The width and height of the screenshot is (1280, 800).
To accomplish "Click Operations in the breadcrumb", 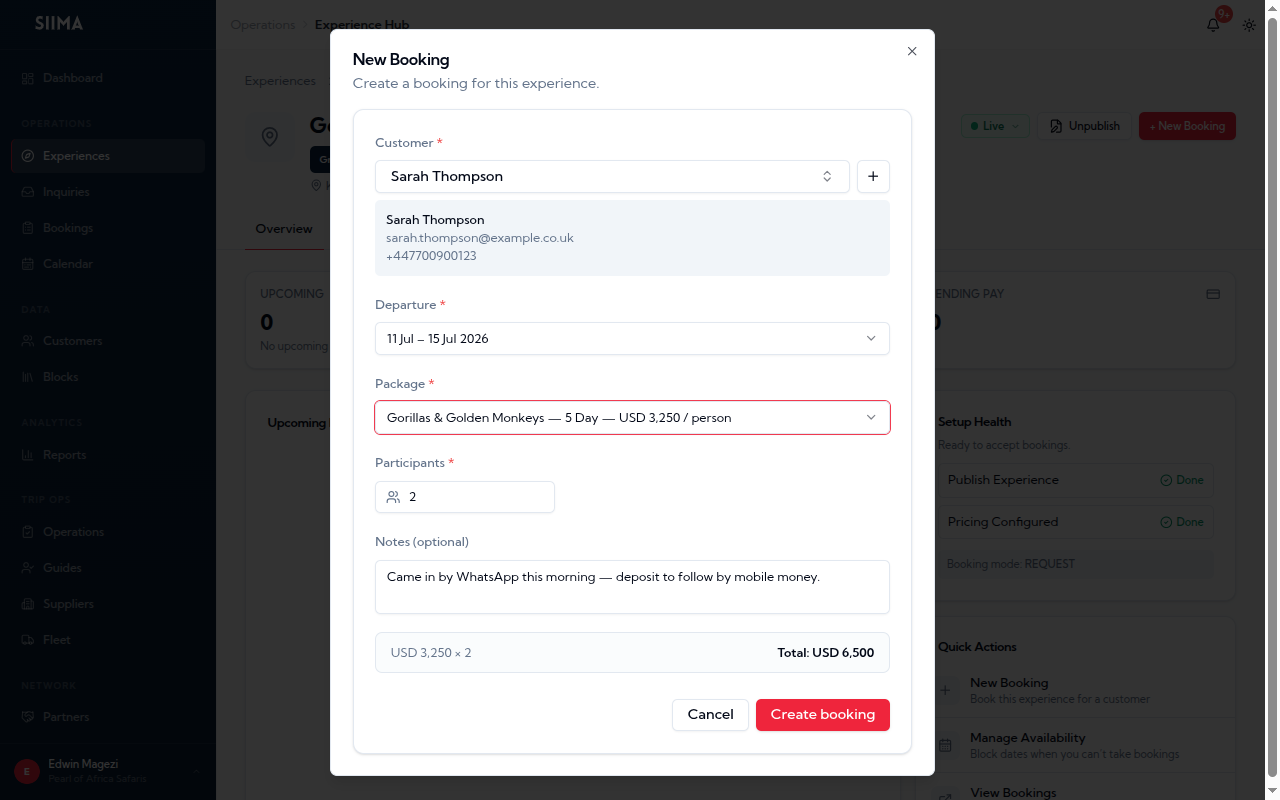I will click(263, 25).
